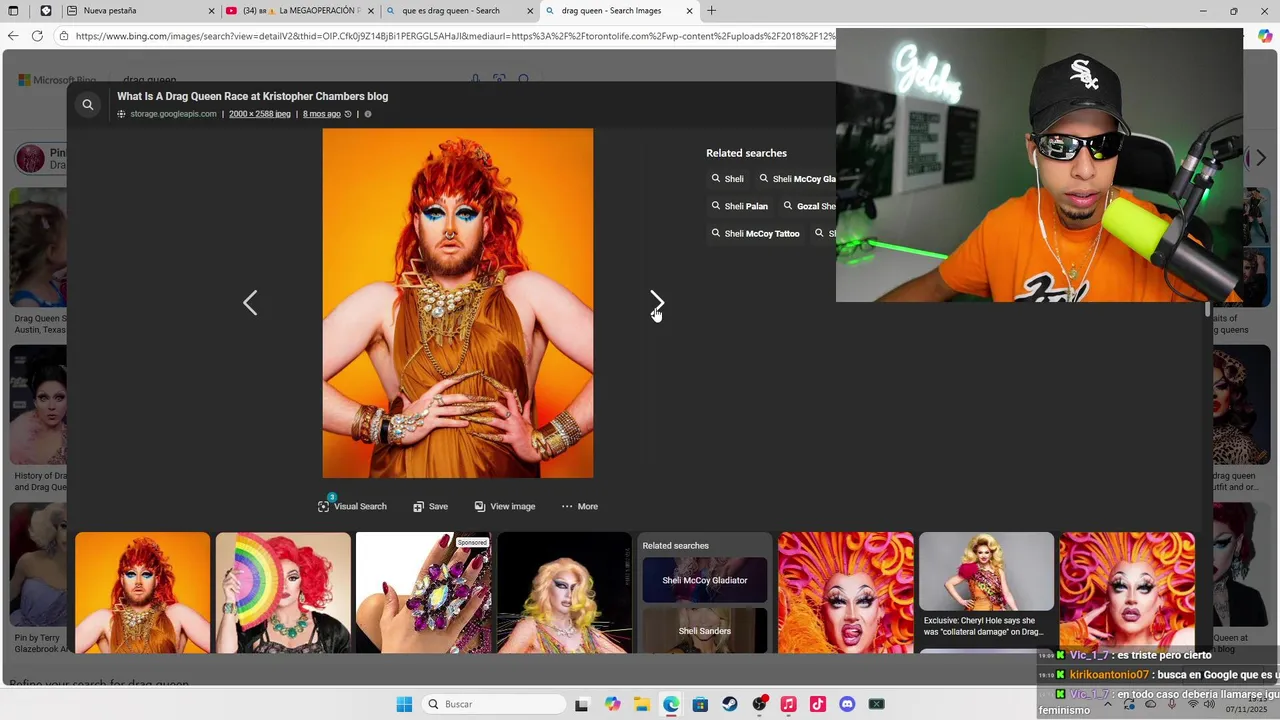Open a new browser tab with plus
The width and height of the screenshot is (1280, 720).
click(711, 11)
